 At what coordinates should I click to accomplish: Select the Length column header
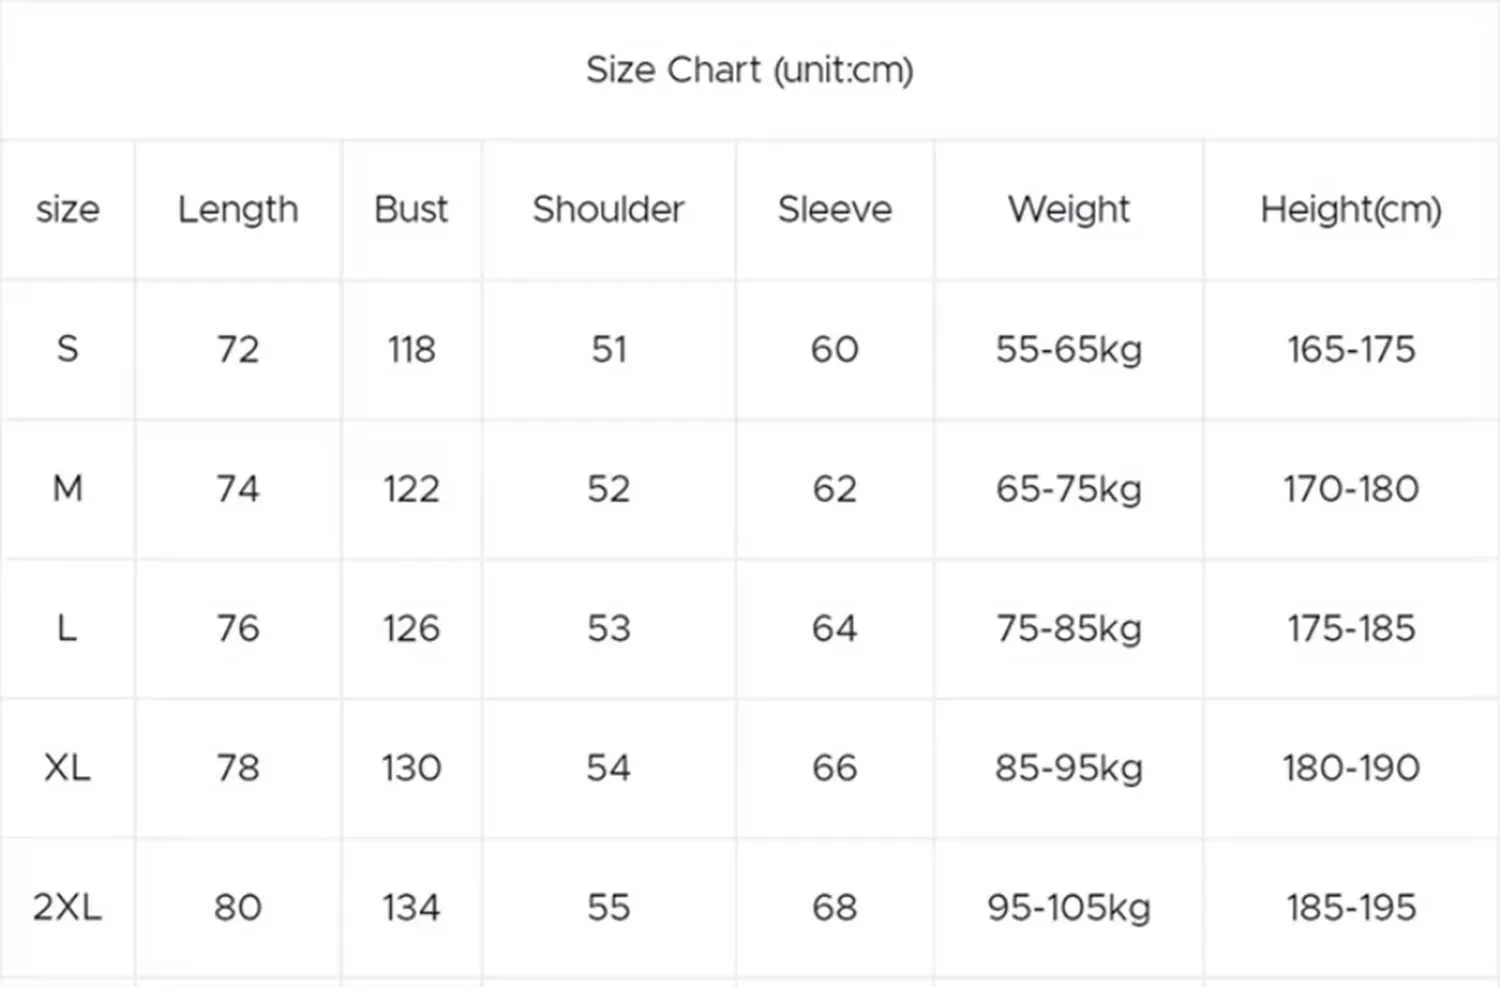tap(238, 209)
